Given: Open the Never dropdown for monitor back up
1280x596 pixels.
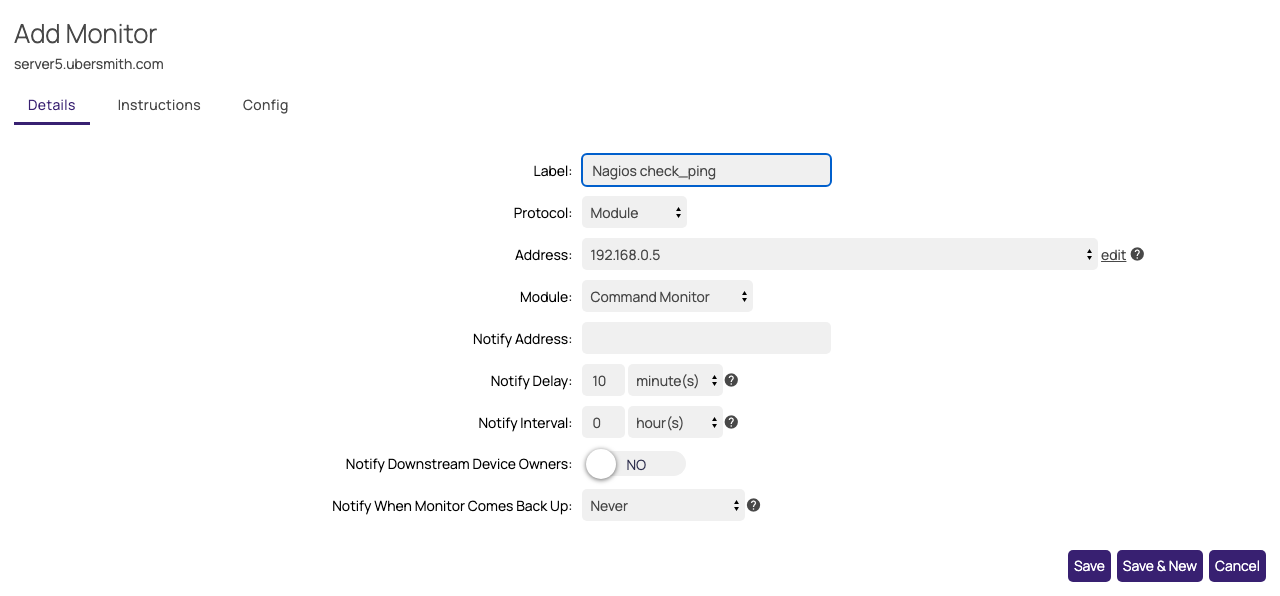Looking at the screenshot, I should 663,505.
